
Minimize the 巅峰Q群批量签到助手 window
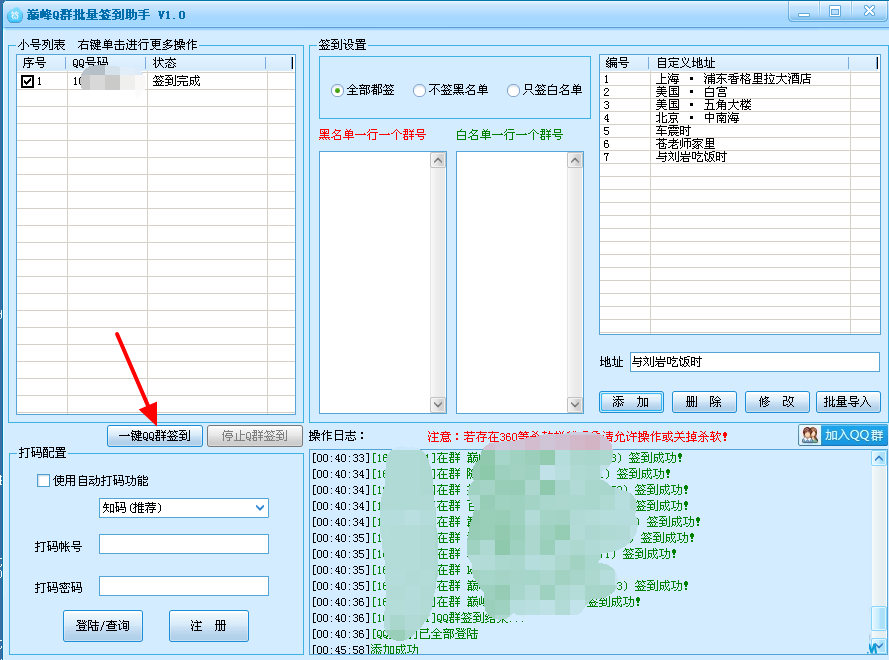(x=804, y=12)
